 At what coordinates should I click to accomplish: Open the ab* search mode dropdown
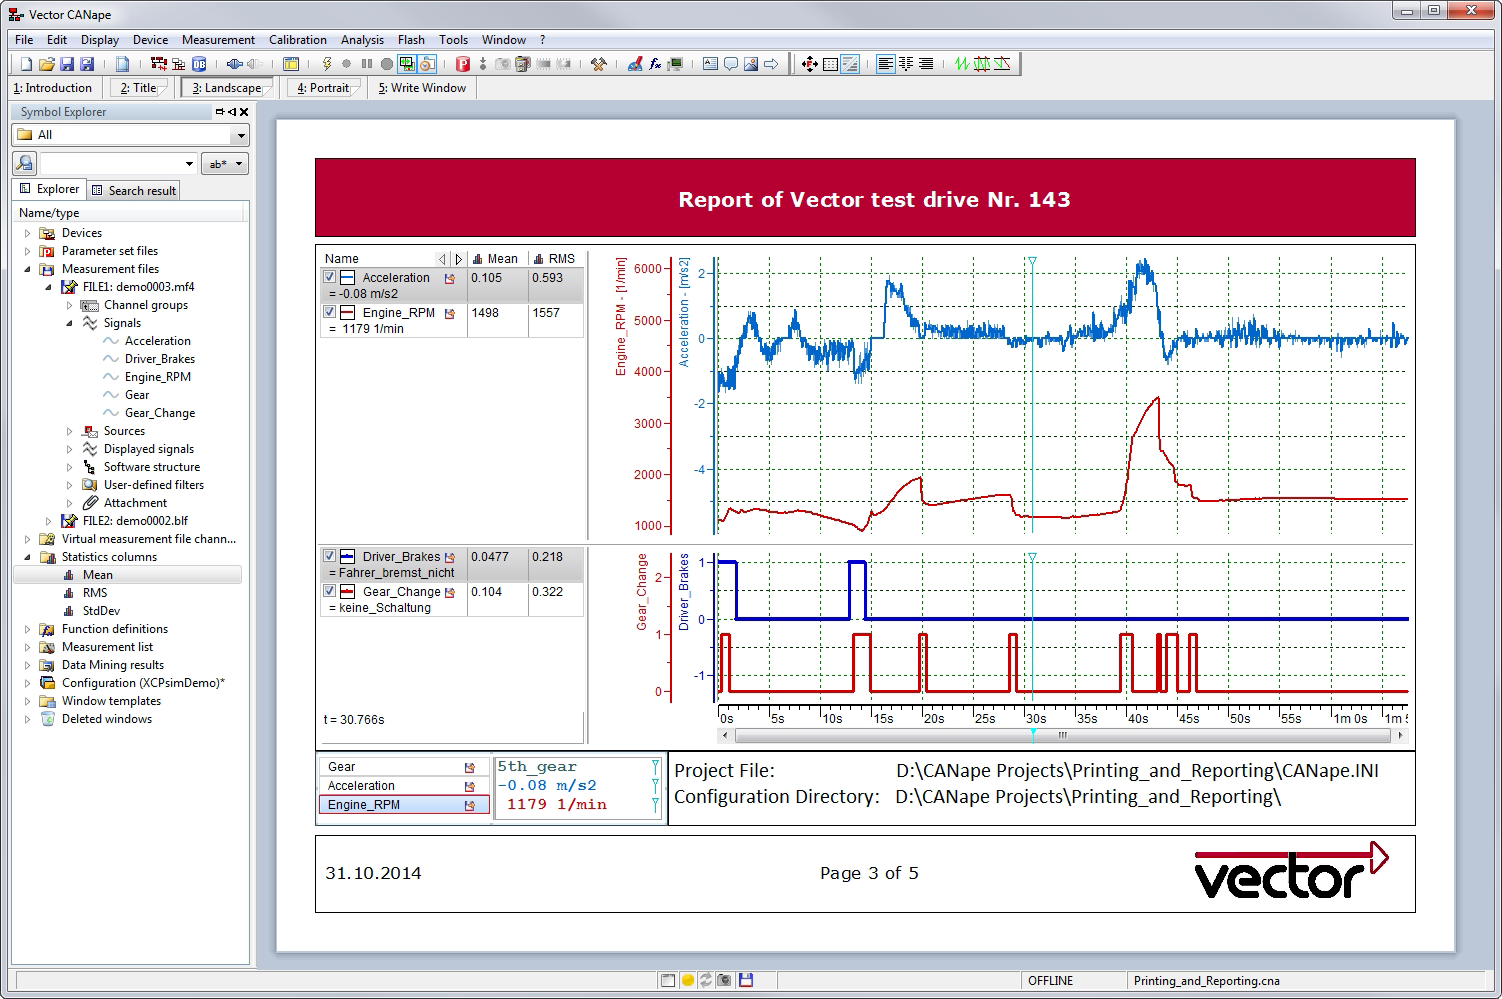tap(225, 163)
